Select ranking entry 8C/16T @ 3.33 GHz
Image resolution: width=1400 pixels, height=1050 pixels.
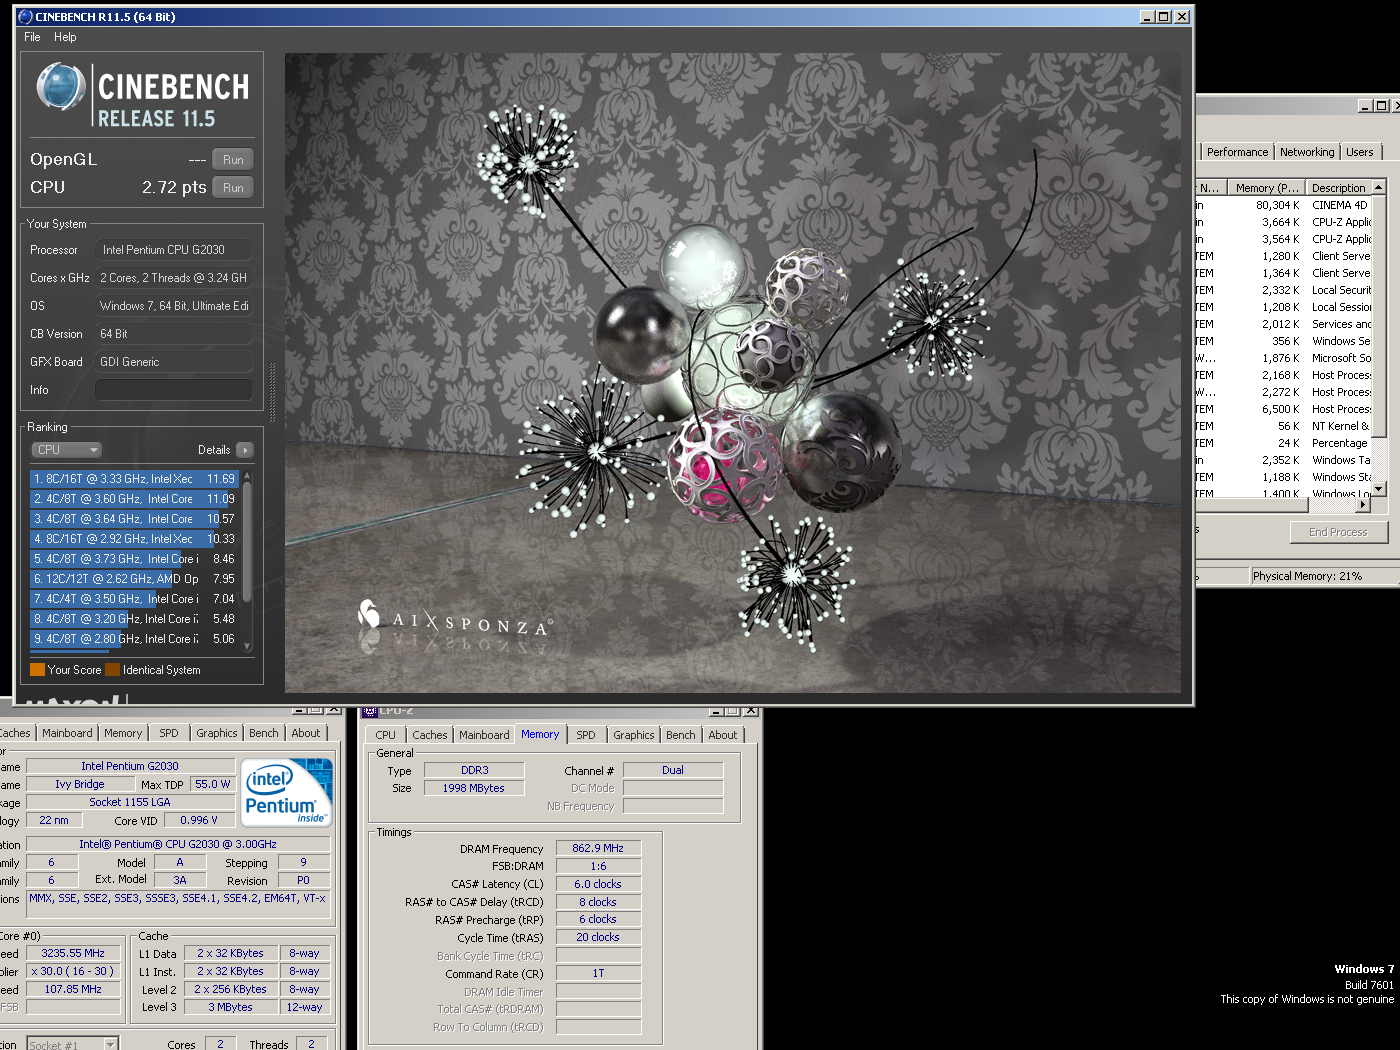tap(134, 479)
